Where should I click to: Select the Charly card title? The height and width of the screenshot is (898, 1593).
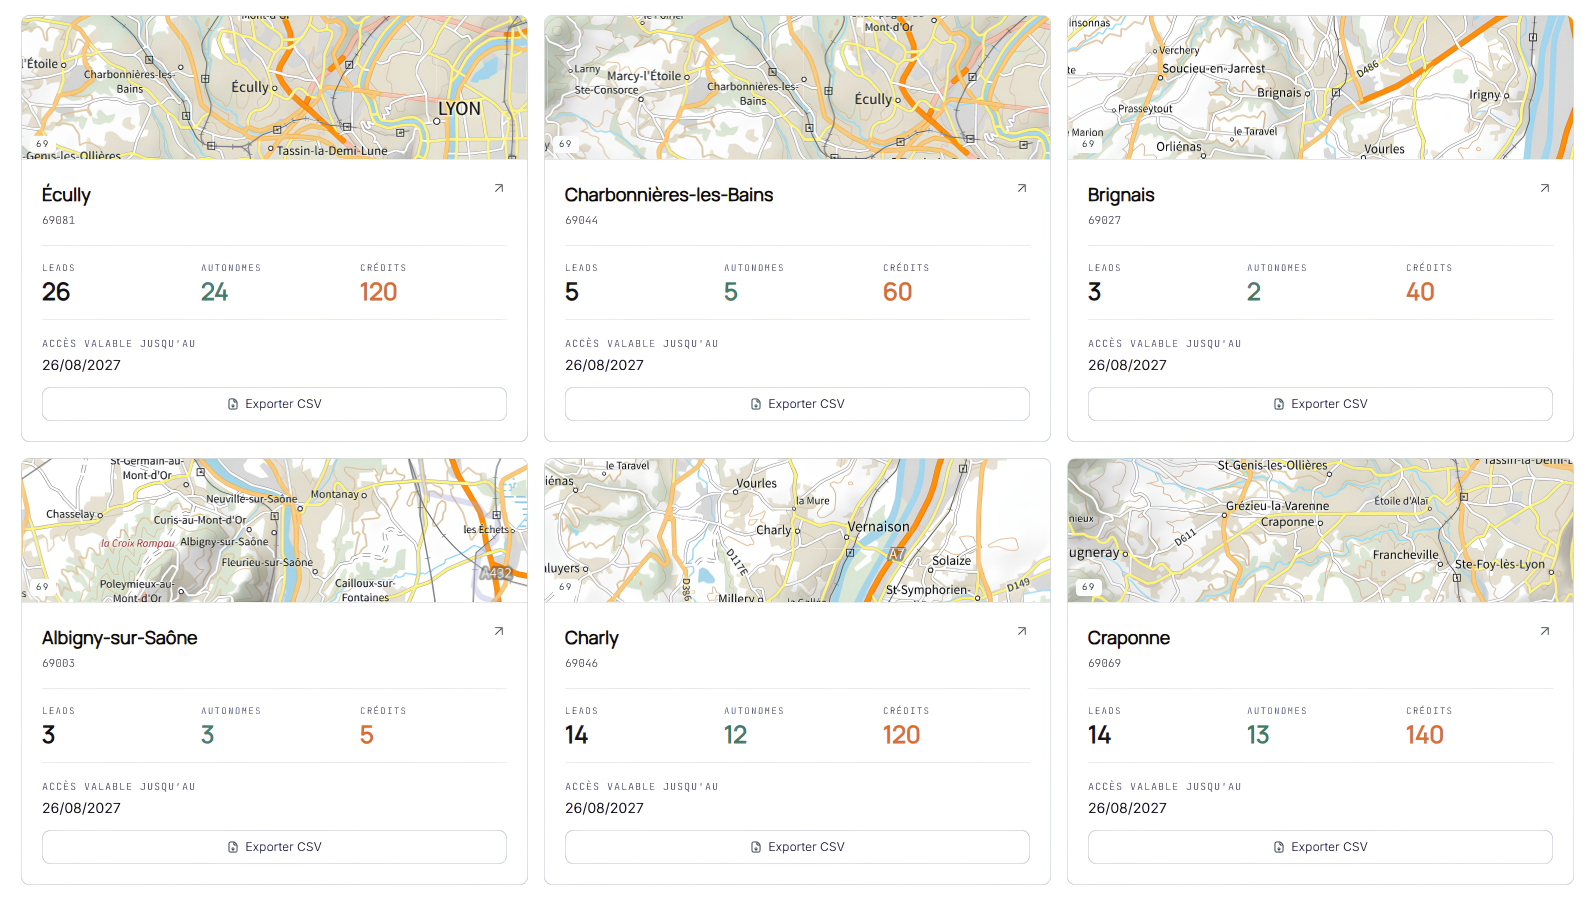coord(592,638)
